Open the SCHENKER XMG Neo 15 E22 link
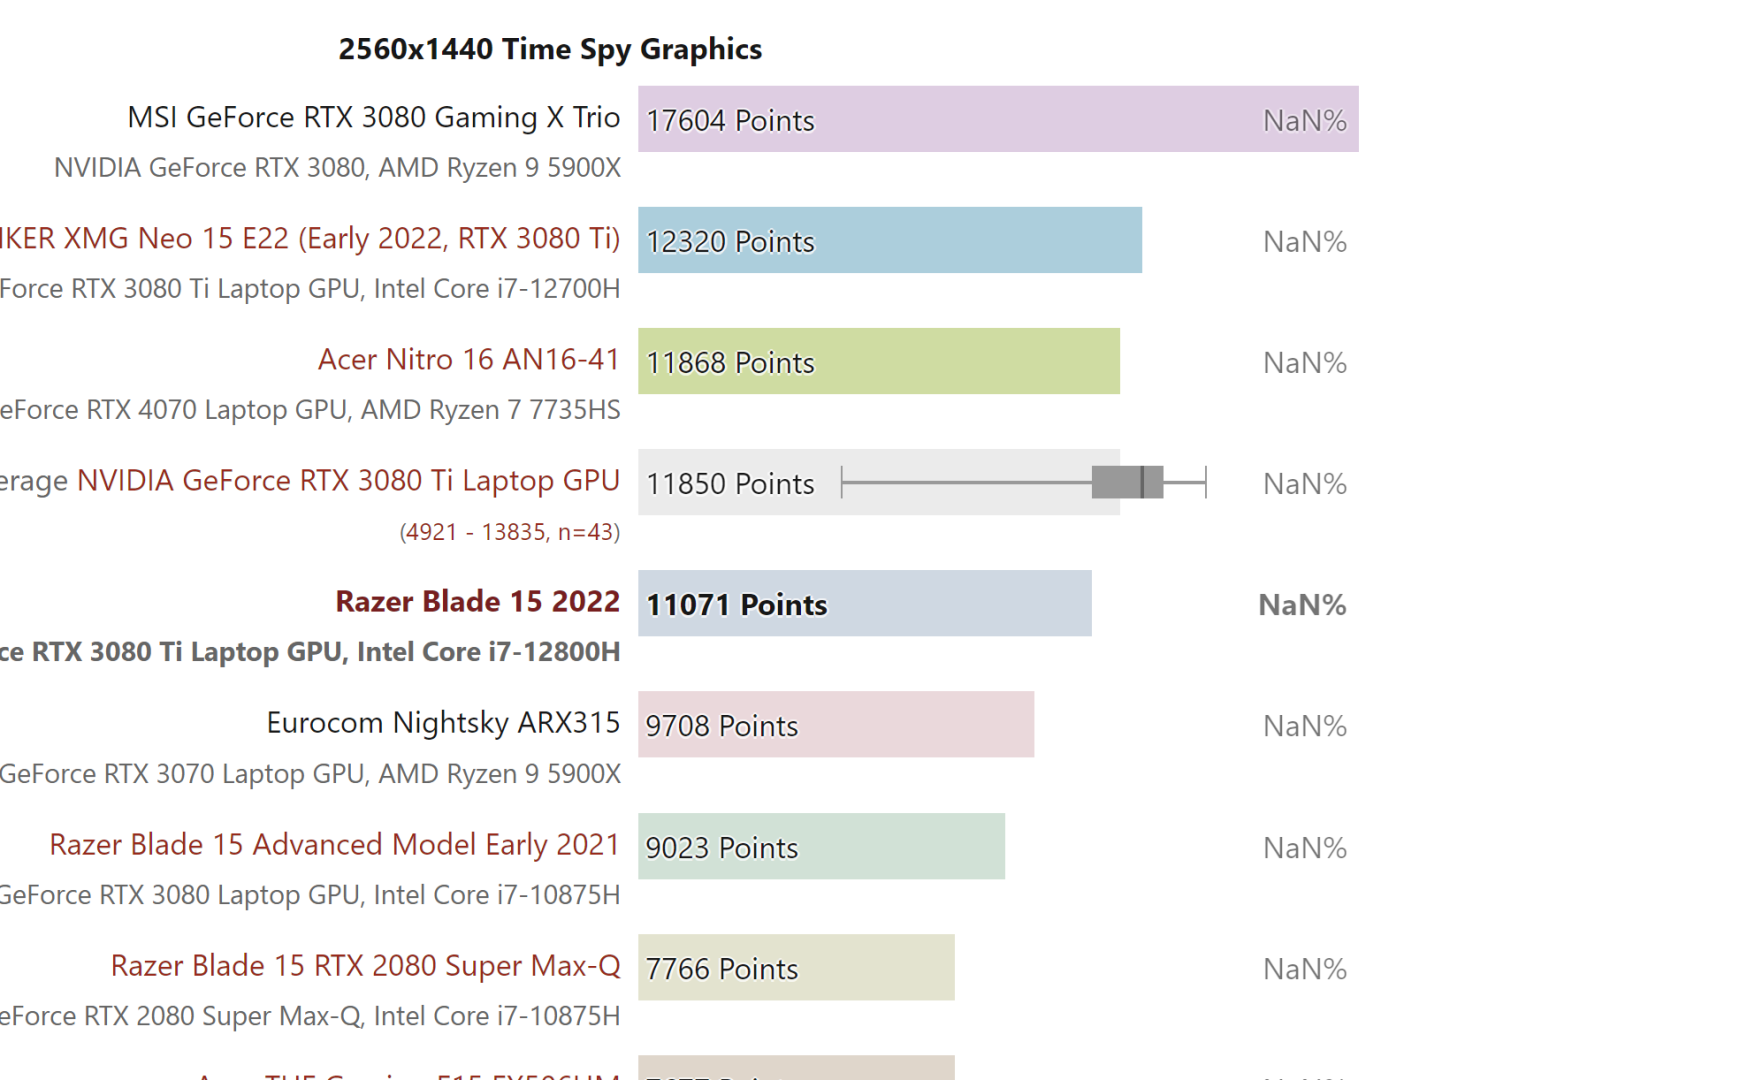 click(310, 239)
